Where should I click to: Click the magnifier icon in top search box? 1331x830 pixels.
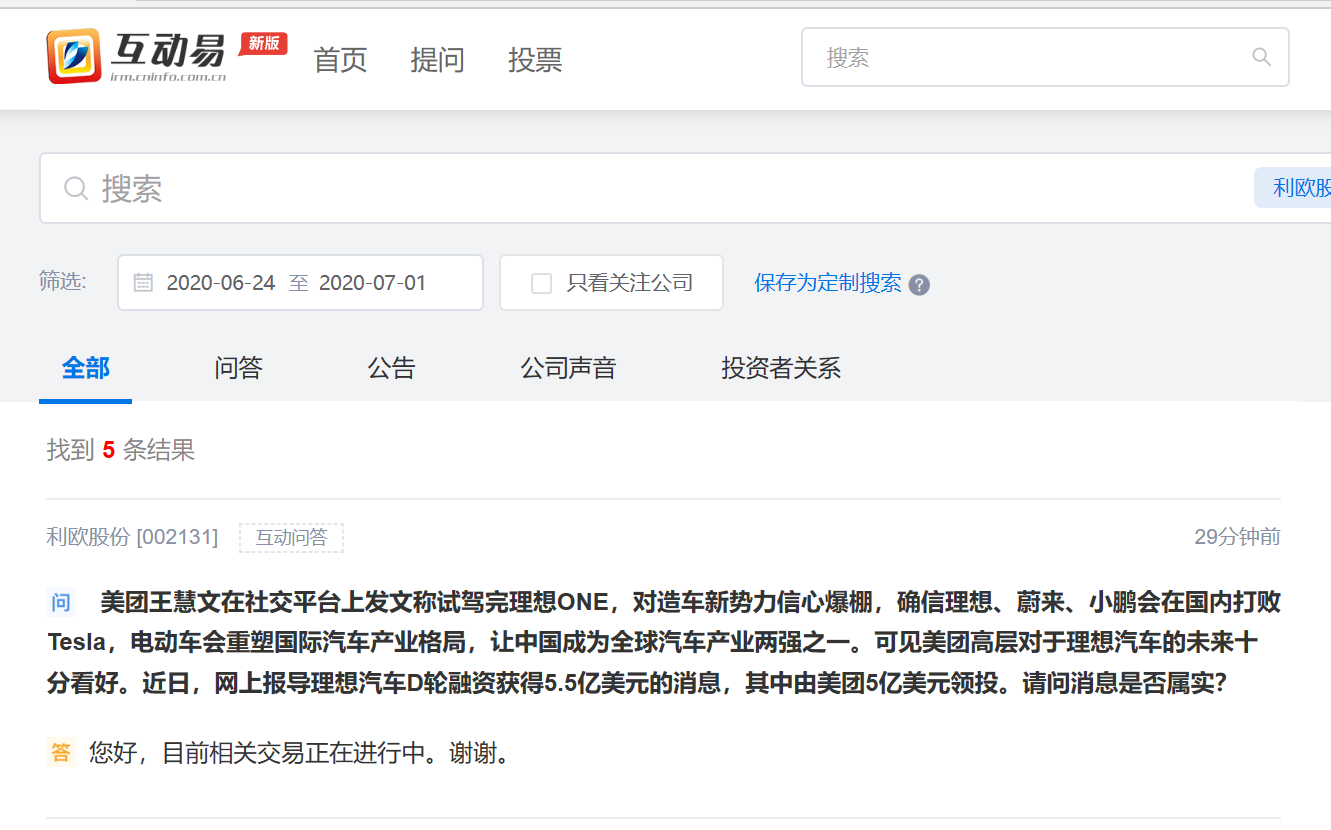(x=1261, y=57)
